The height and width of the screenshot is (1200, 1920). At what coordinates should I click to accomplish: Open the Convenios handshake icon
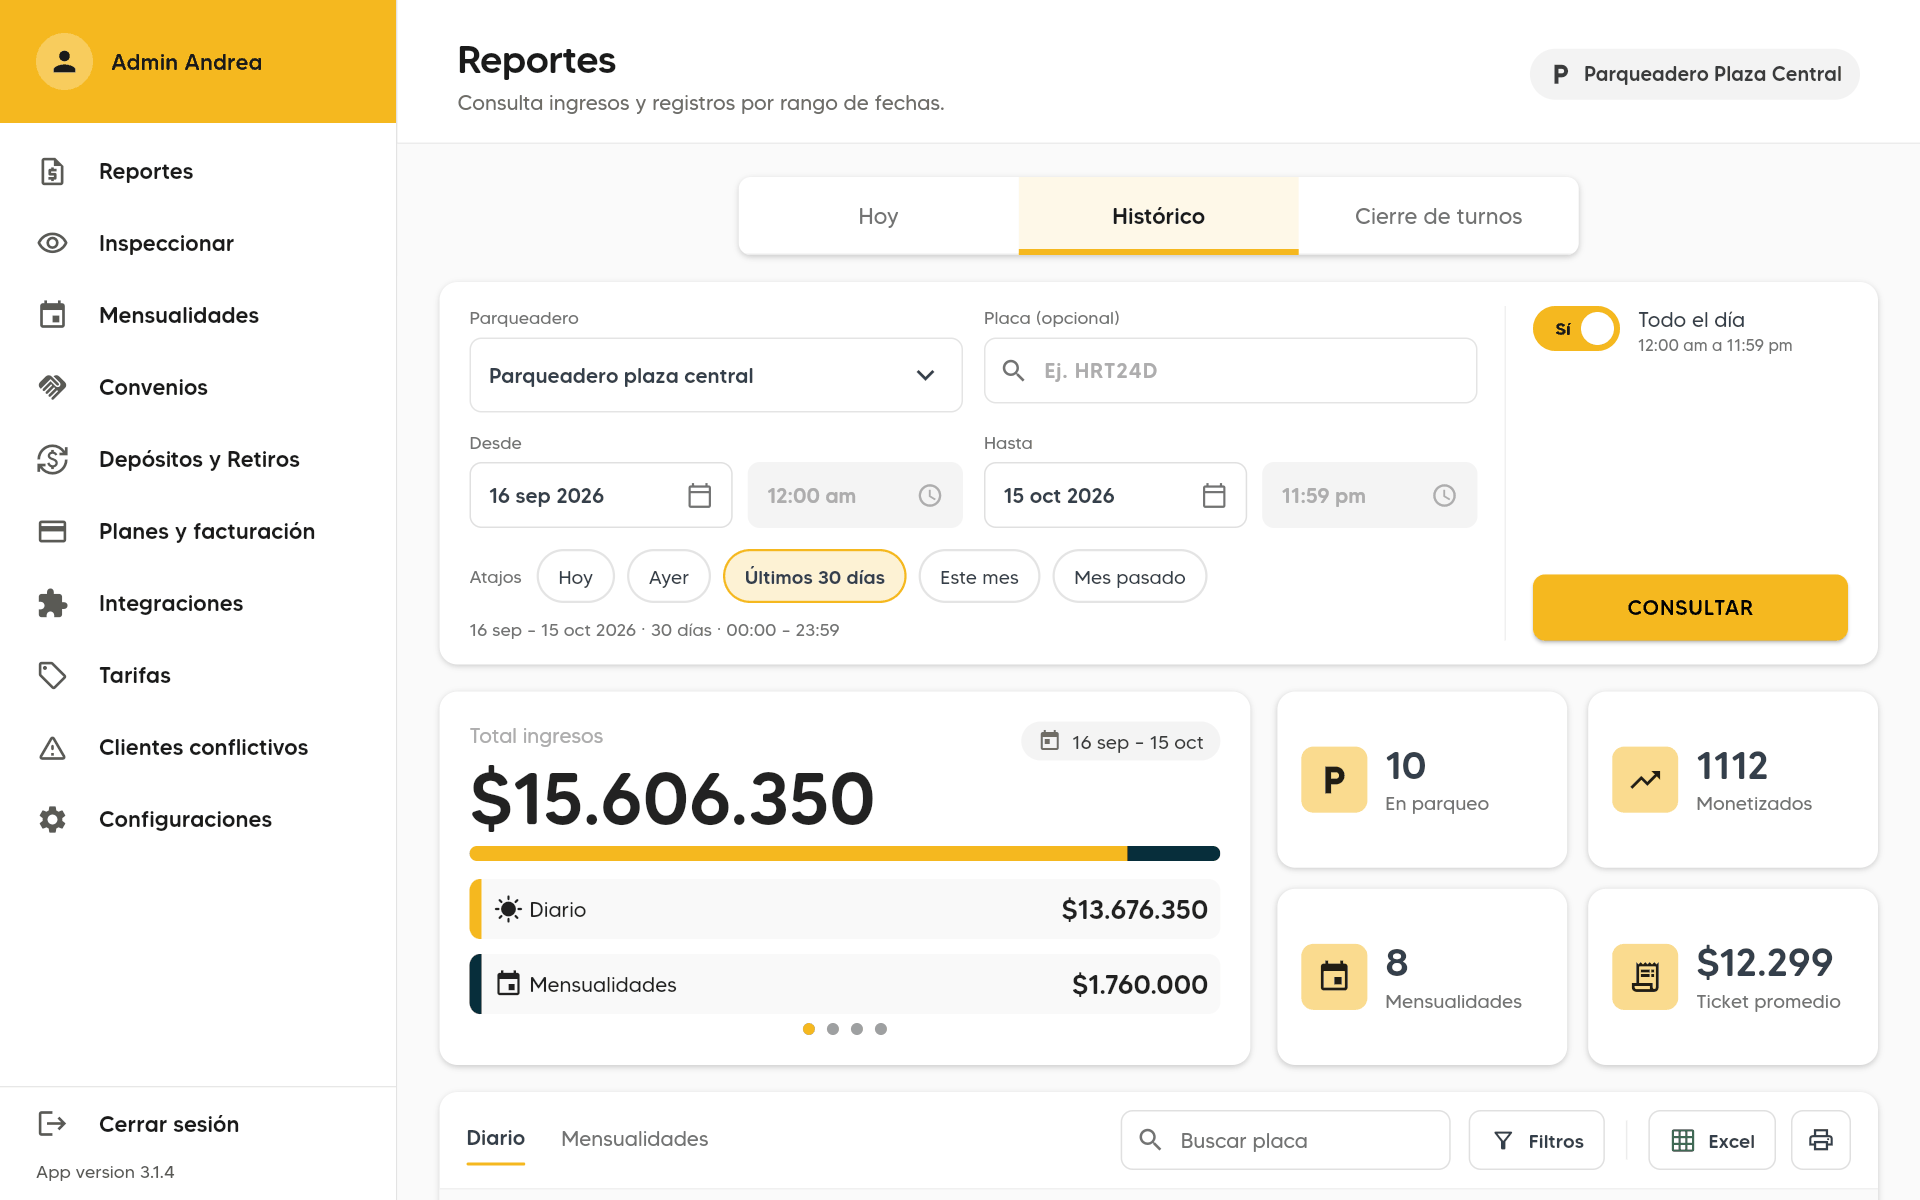point(52,387)
